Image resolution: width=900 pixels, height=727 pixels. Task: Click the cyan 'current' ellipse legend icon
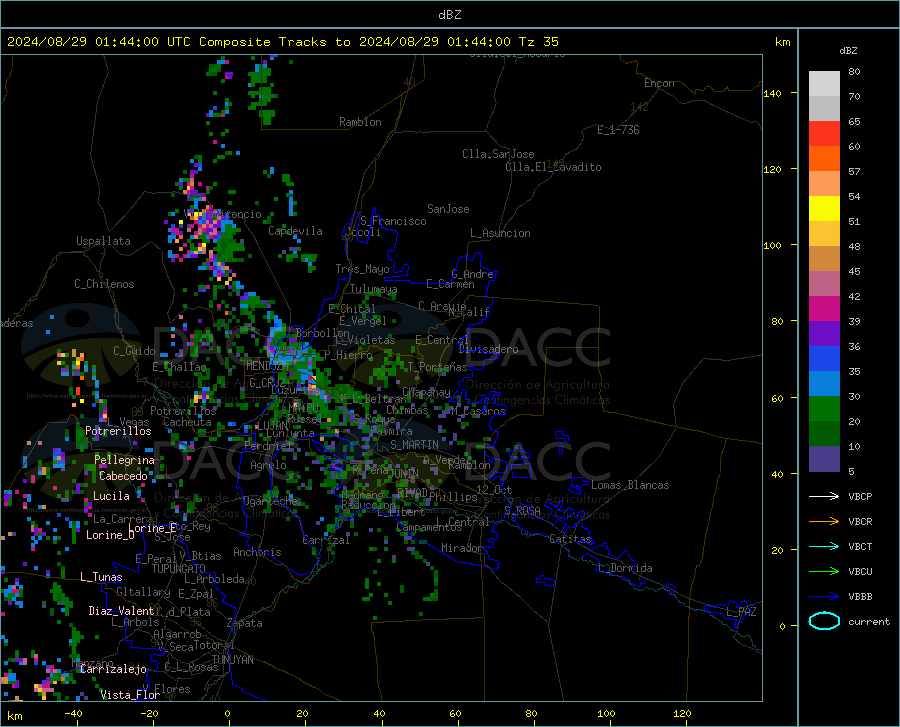click(x=824, y=621)
